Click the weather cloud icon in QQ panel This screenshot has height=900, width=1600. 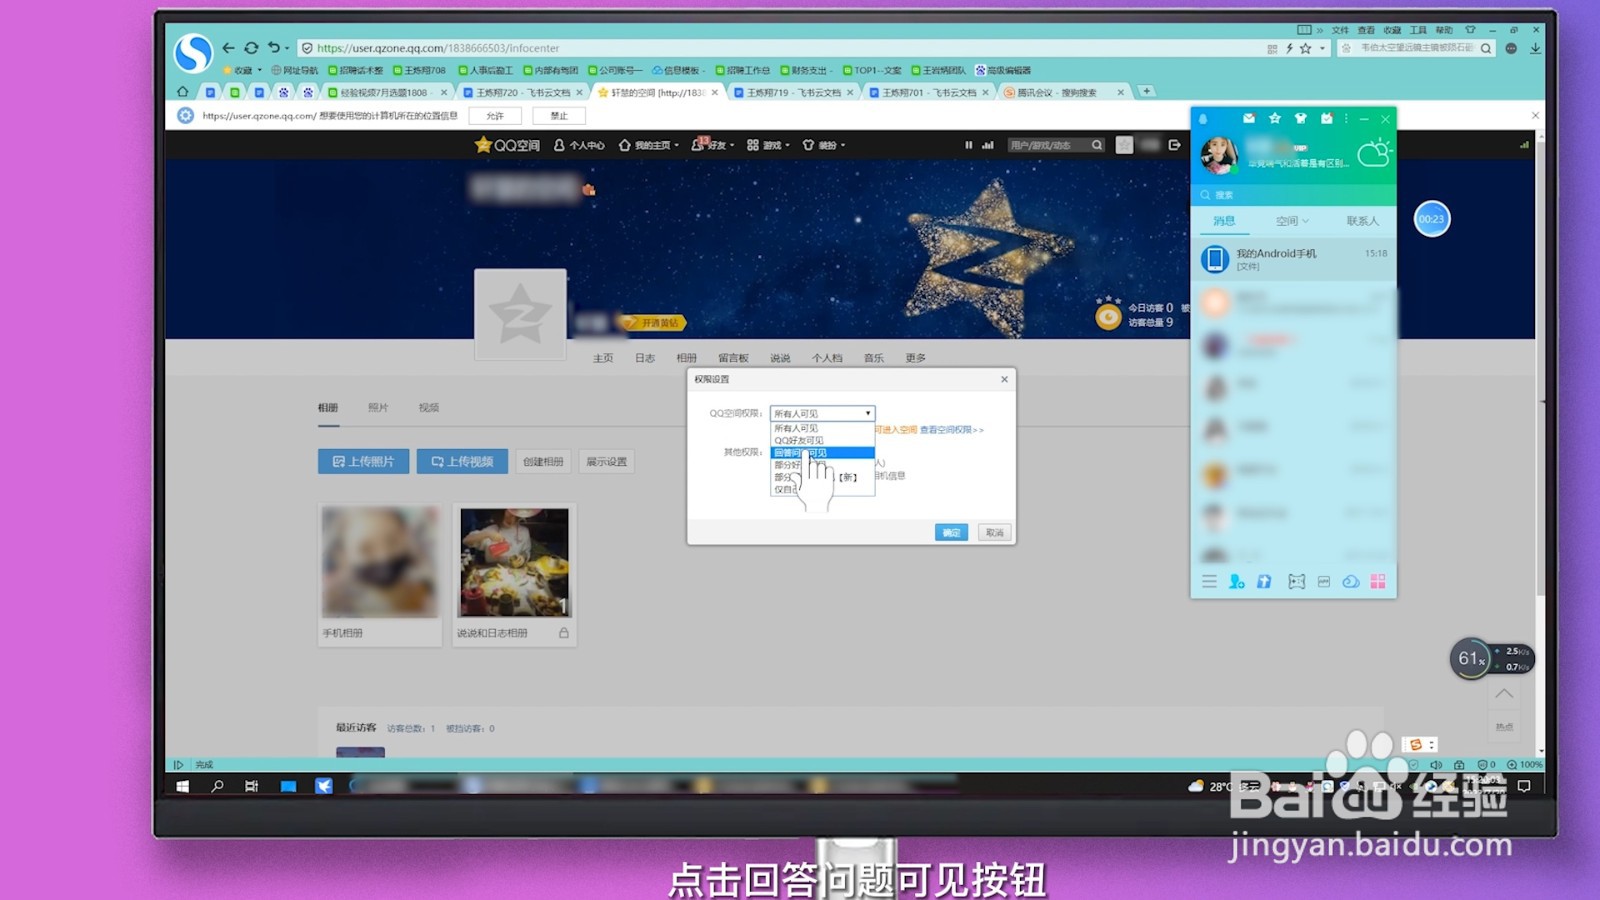1374,154
